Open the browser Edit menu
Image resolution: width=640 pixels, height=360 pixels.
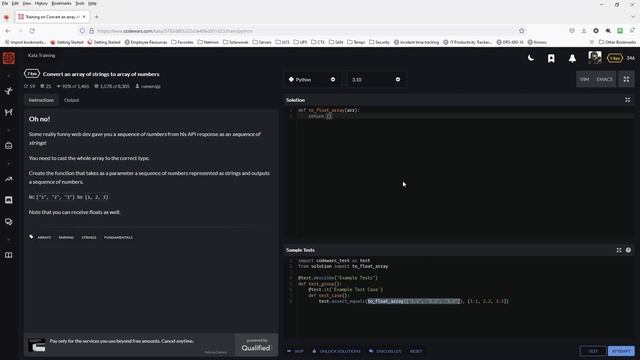(x=15, y=3)
